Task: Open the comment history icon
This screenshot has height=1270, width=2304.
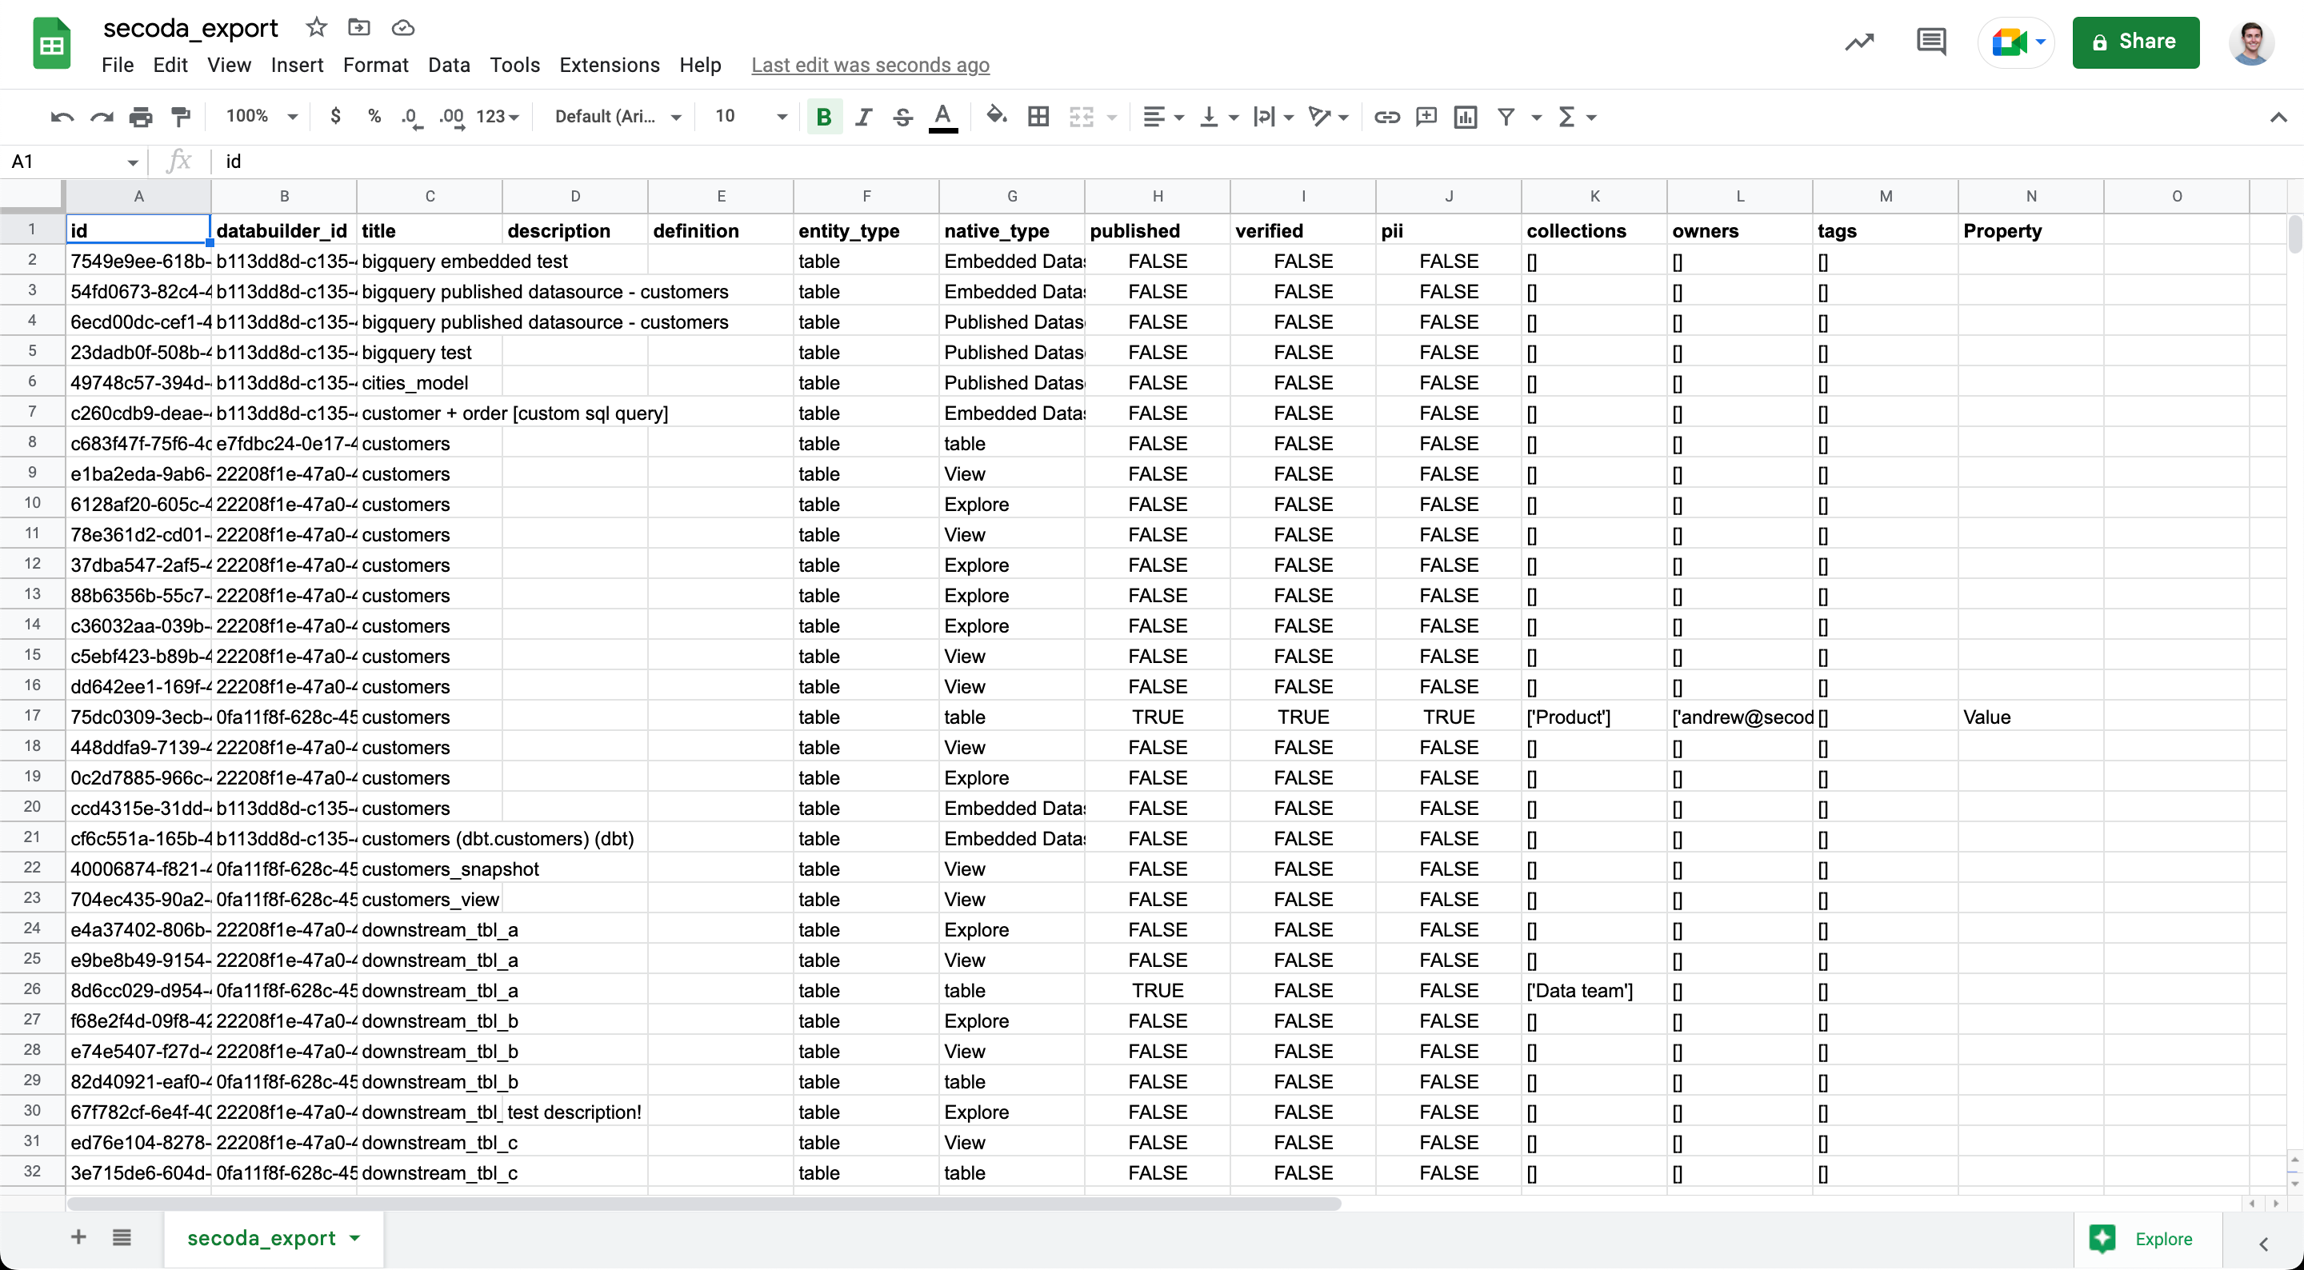Action: coord(1930,42)
